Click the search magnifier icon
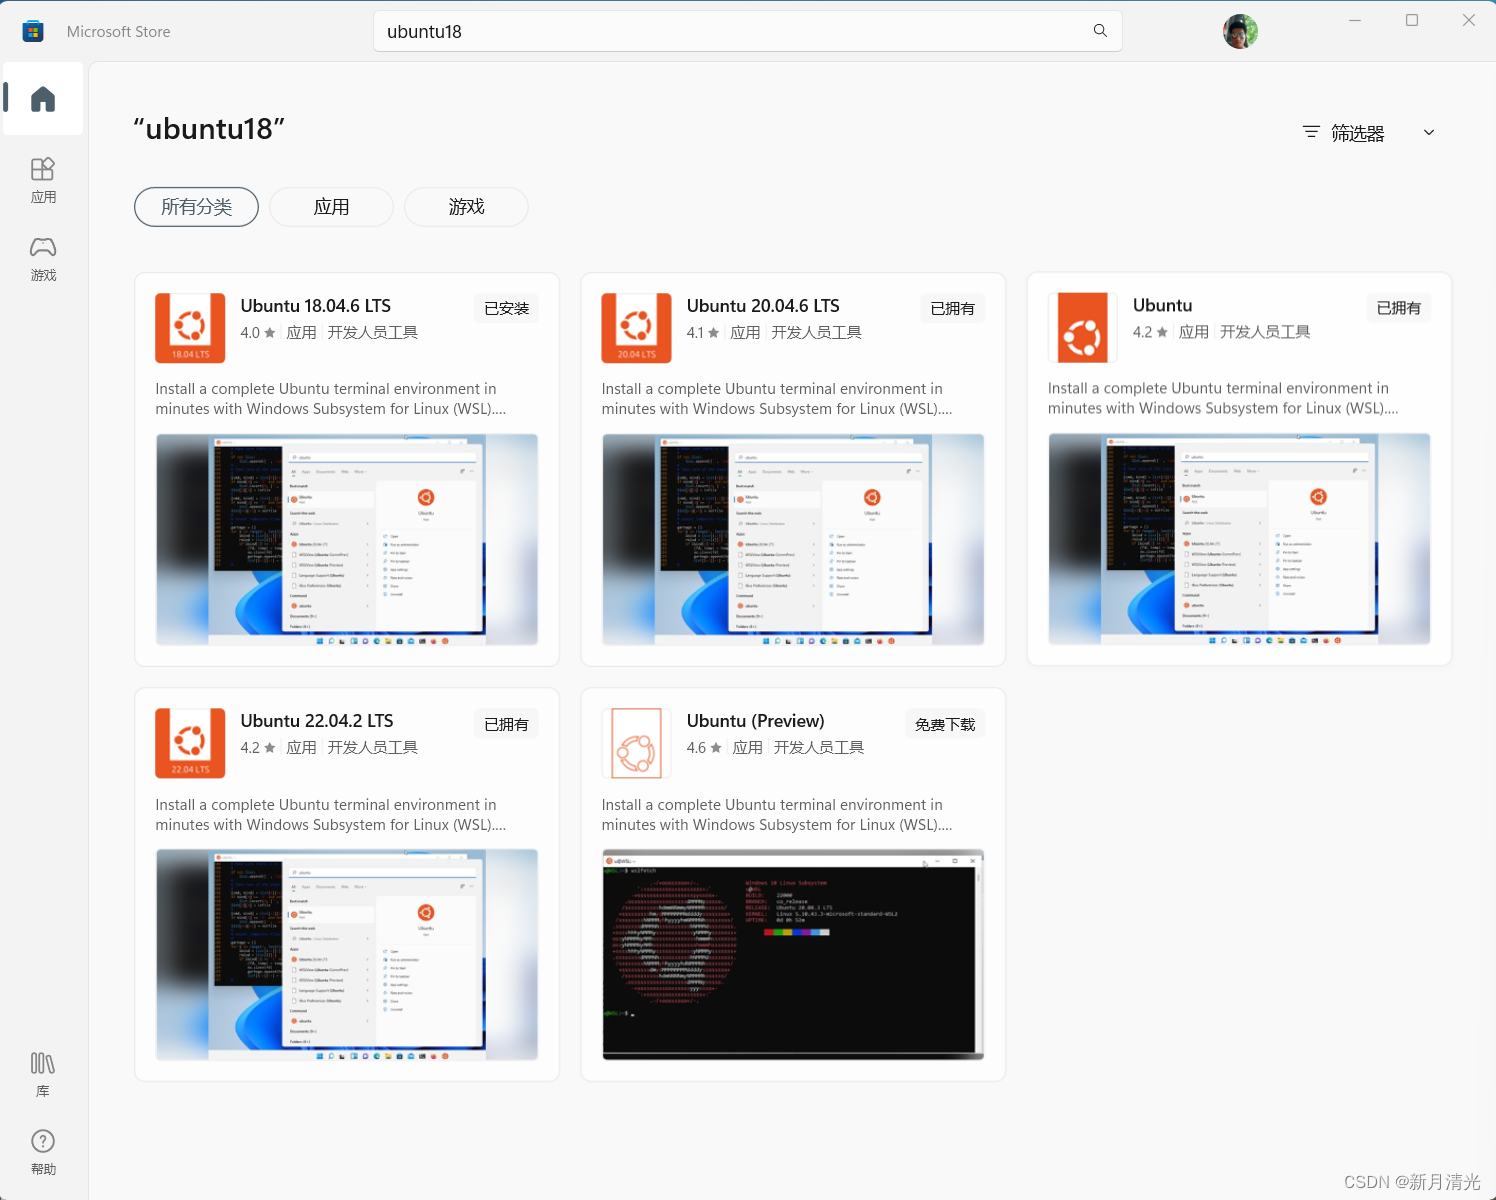The width and height of the screenshot is (1496, 1200). pos(1100,31)
